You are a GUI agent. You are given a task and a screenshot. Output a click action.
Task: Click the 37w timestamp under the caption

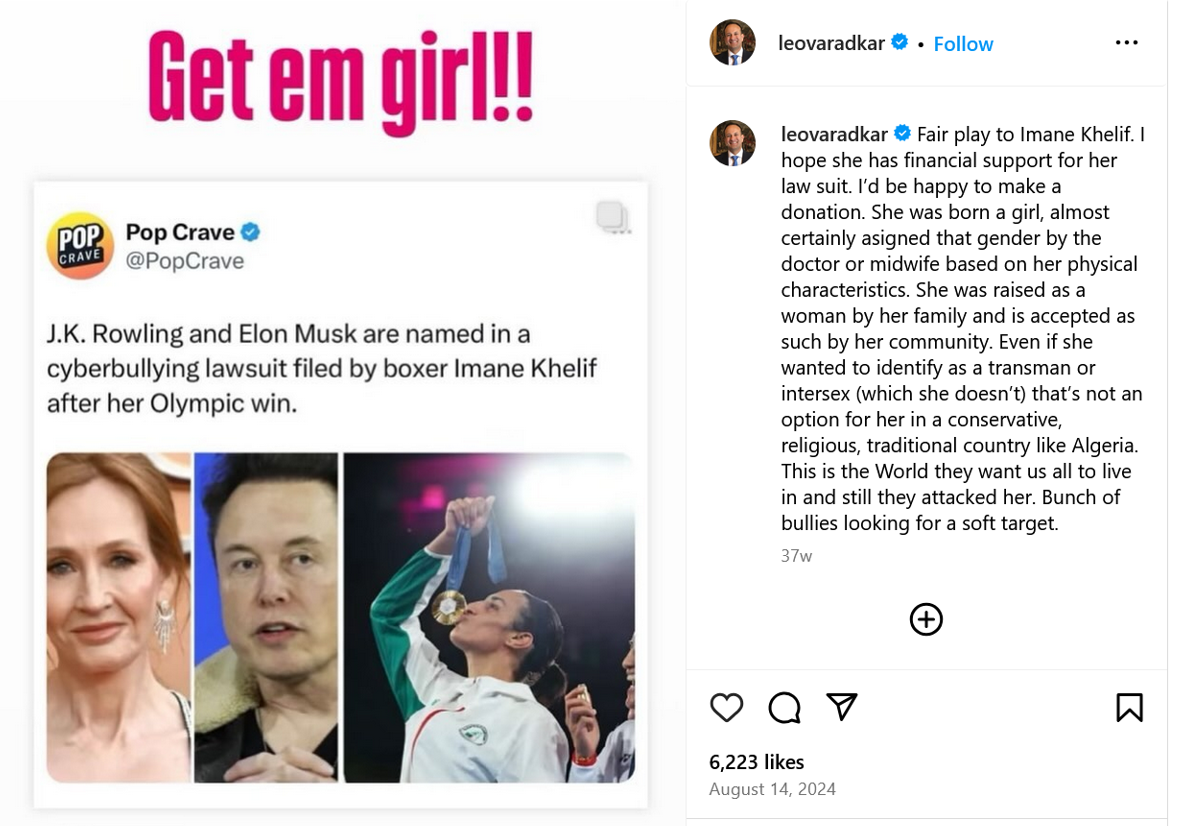(x=796, y=556)
